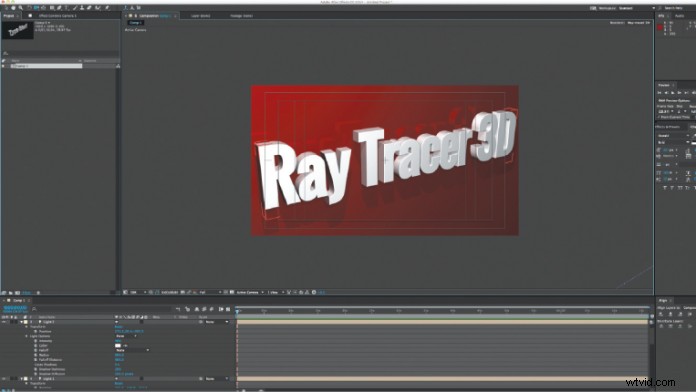Select the Roto Brush tool
Screen dimensions: 696x392
97,8
